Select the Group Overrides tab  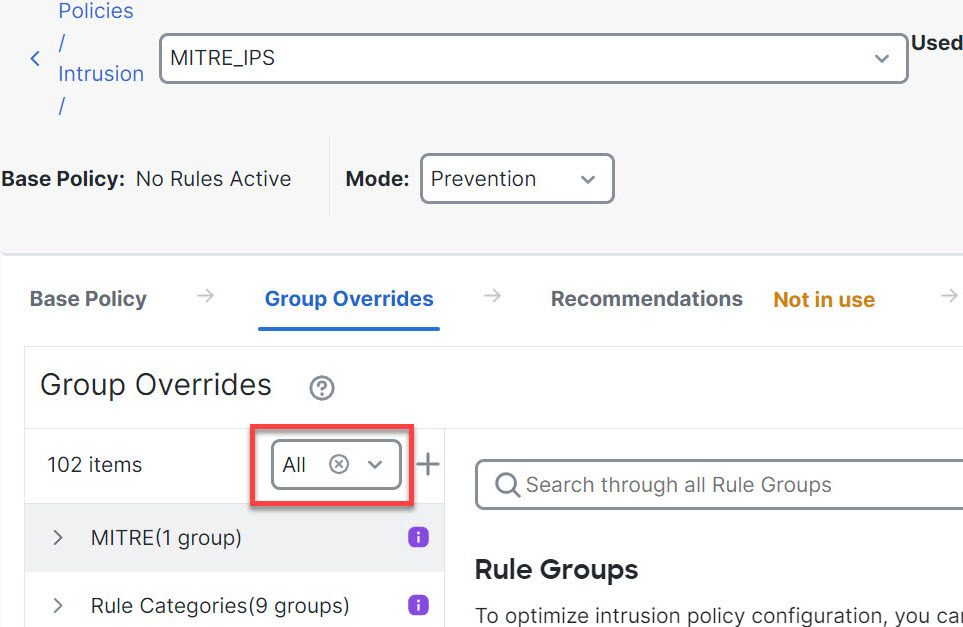click(349, 299)
